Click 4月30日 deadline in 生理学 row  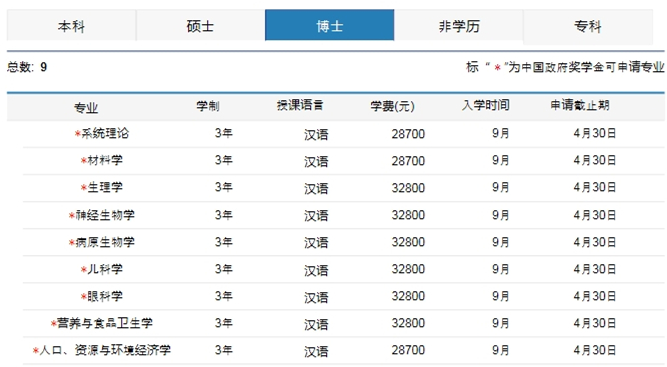click(x=595, y=187)
